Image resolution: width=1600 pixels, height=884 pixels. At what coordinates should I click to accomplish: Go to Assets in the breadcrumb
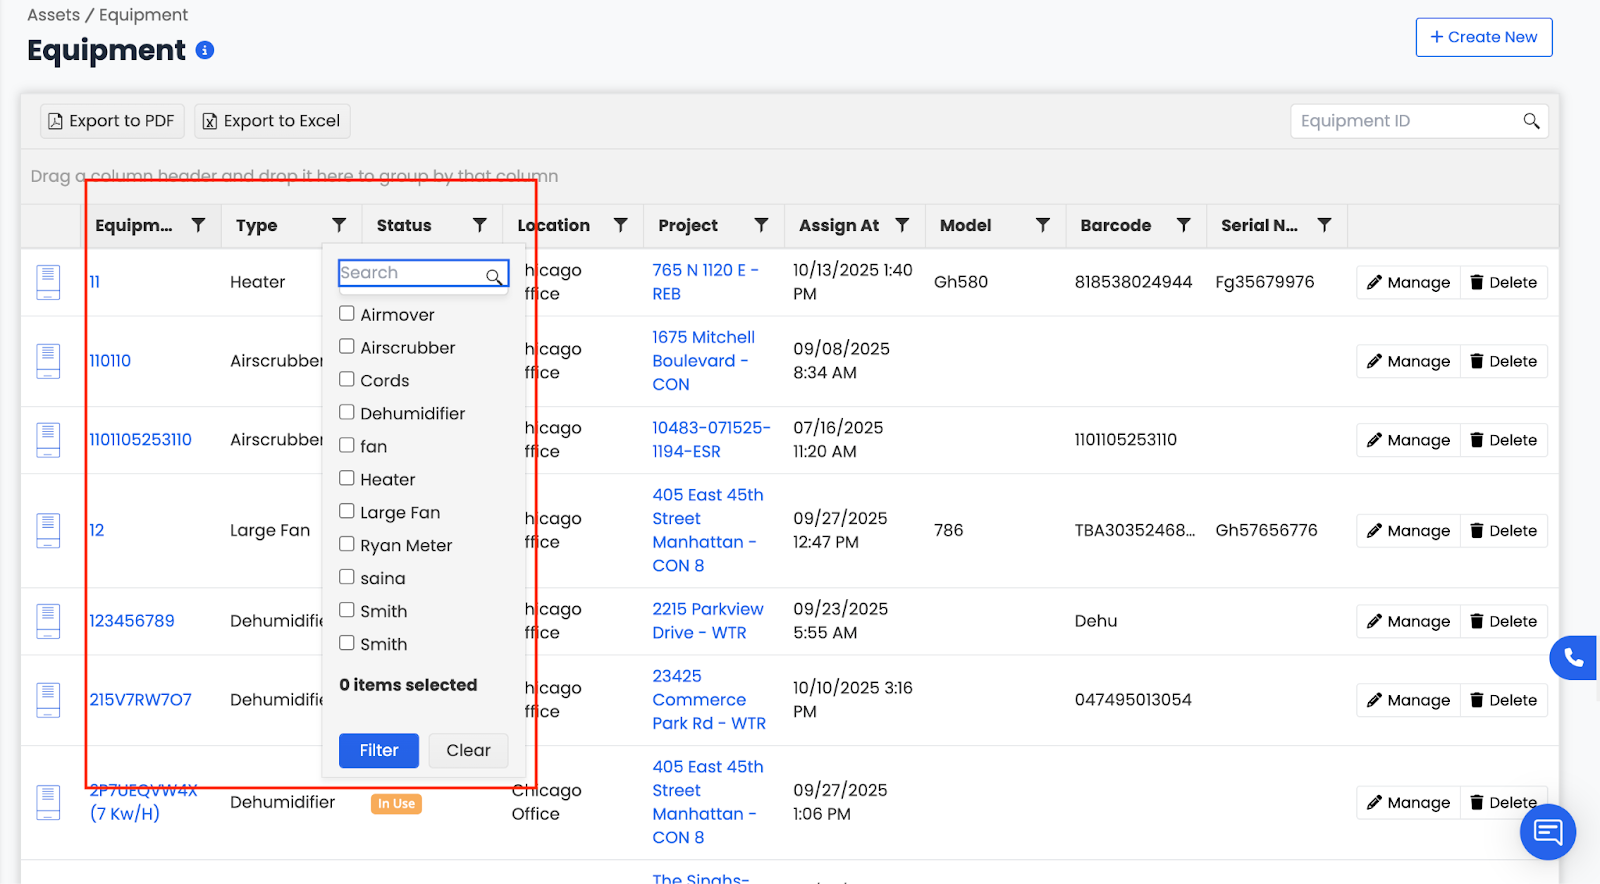[x=53, y=15]
